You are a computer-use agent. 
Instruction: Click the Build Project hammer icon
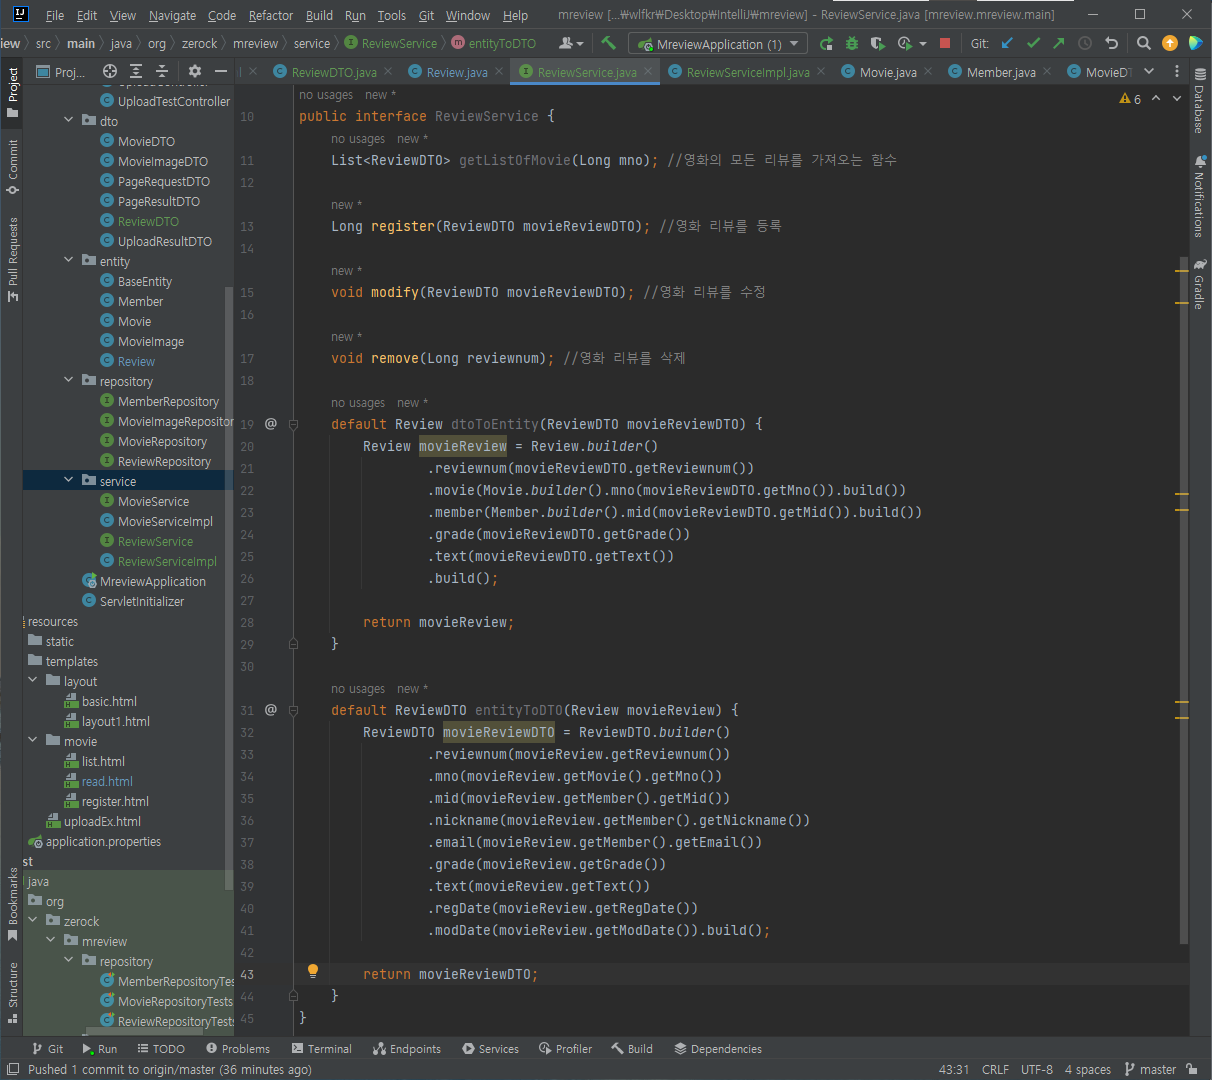[x=608, y=43]
